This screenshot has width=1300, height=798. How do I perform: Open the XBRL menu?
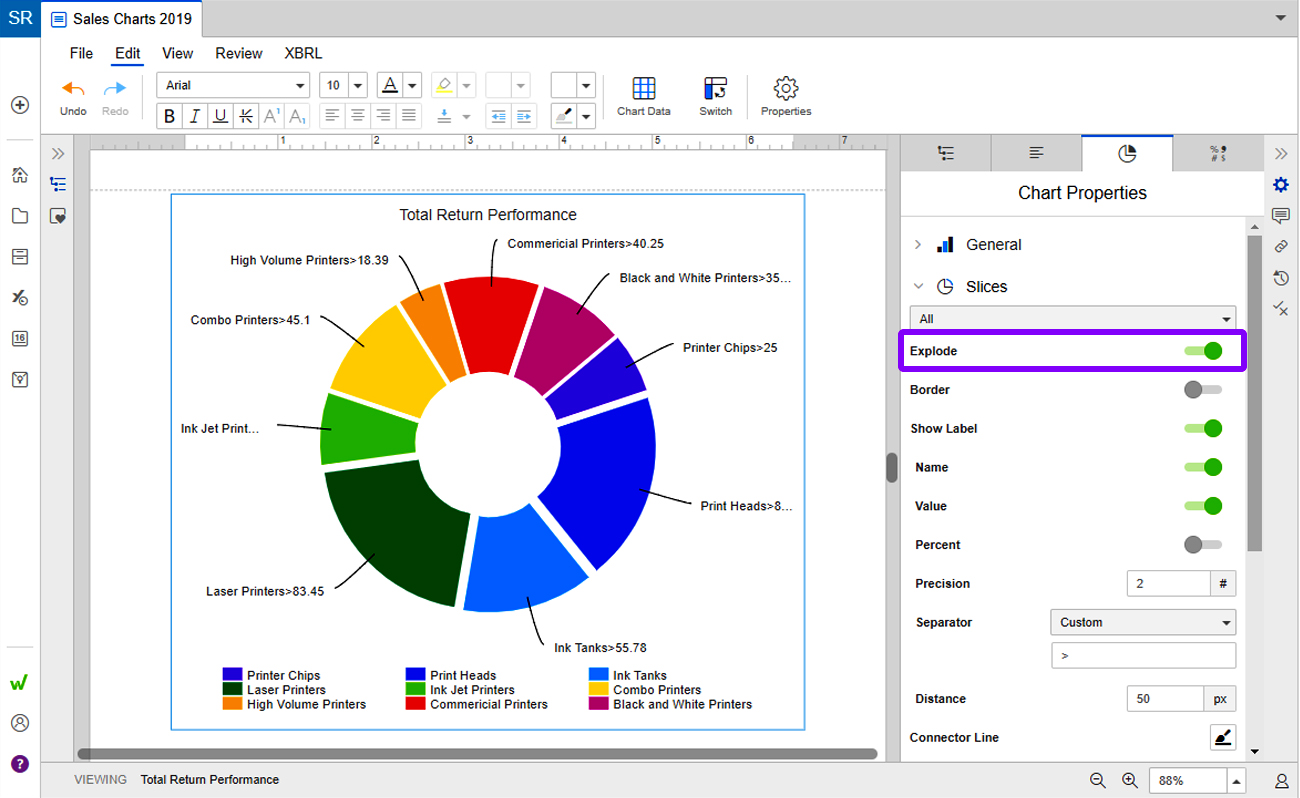pos(303,53)
